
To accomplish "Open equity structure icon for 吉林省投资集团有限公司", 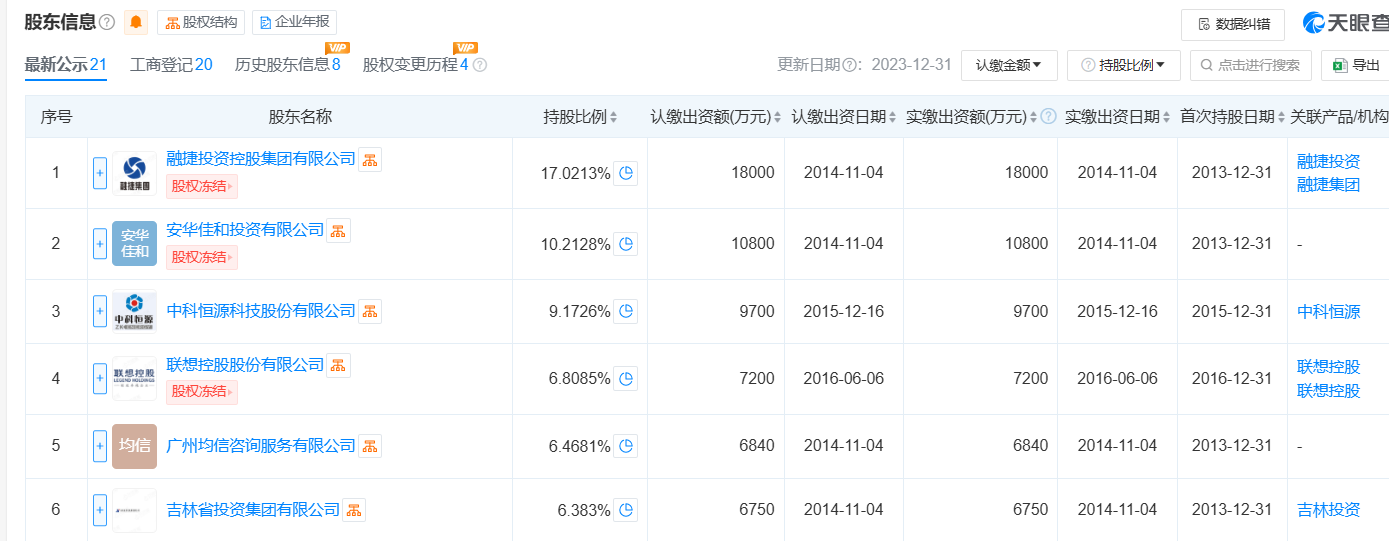I will tap(354, 510).
